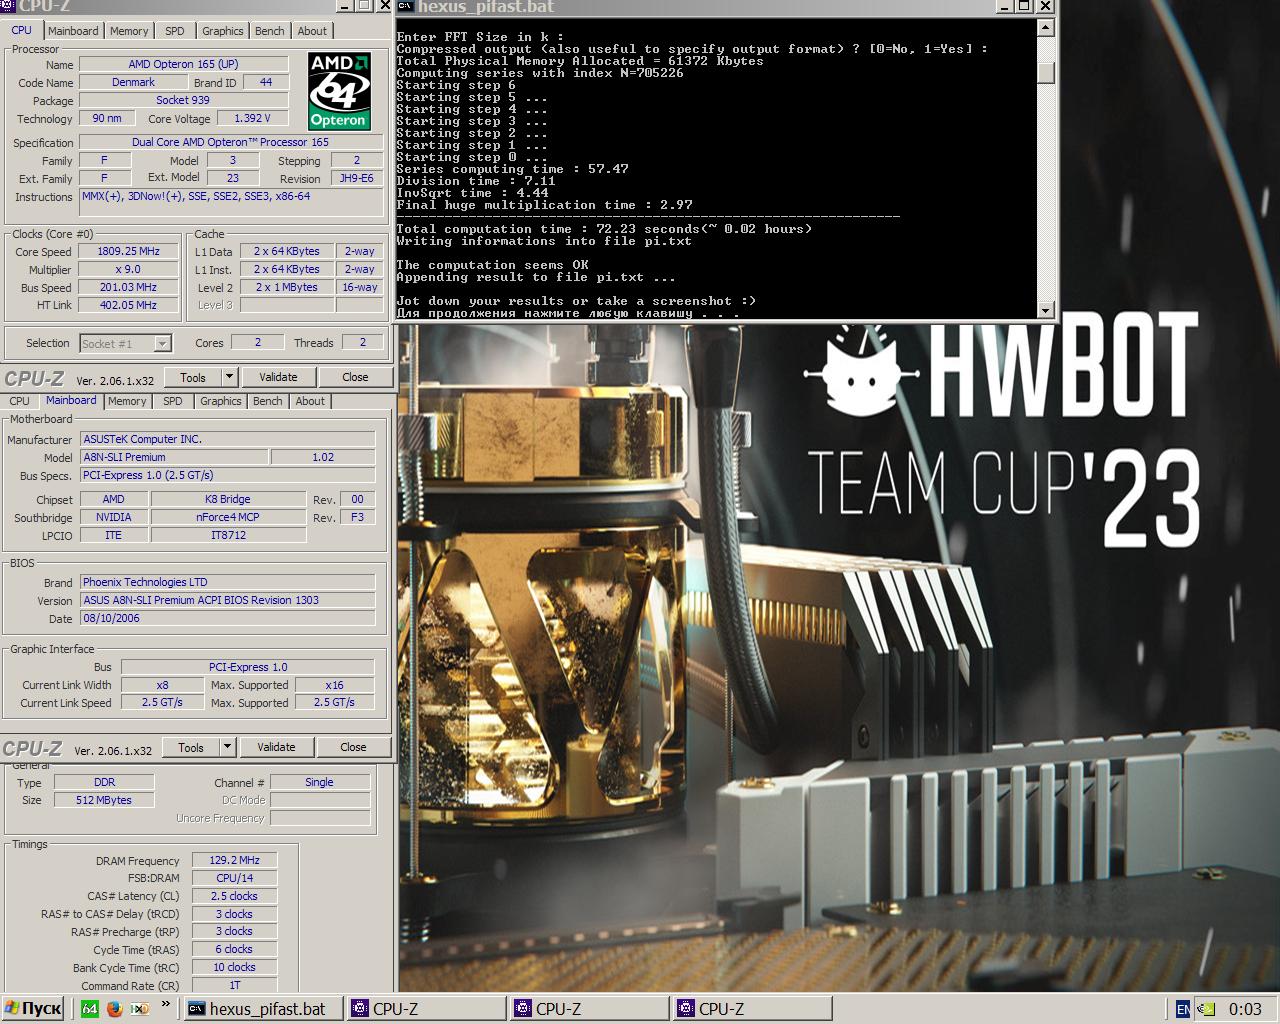1280x1024 pixels.
Task: Click the Socket 939 package field
Action: 183,100
